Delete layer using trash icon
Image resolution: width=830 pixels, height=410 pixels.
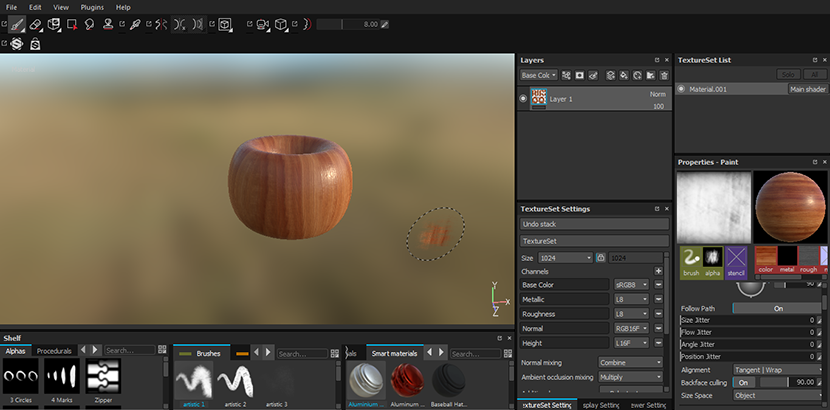pos(664,75)
